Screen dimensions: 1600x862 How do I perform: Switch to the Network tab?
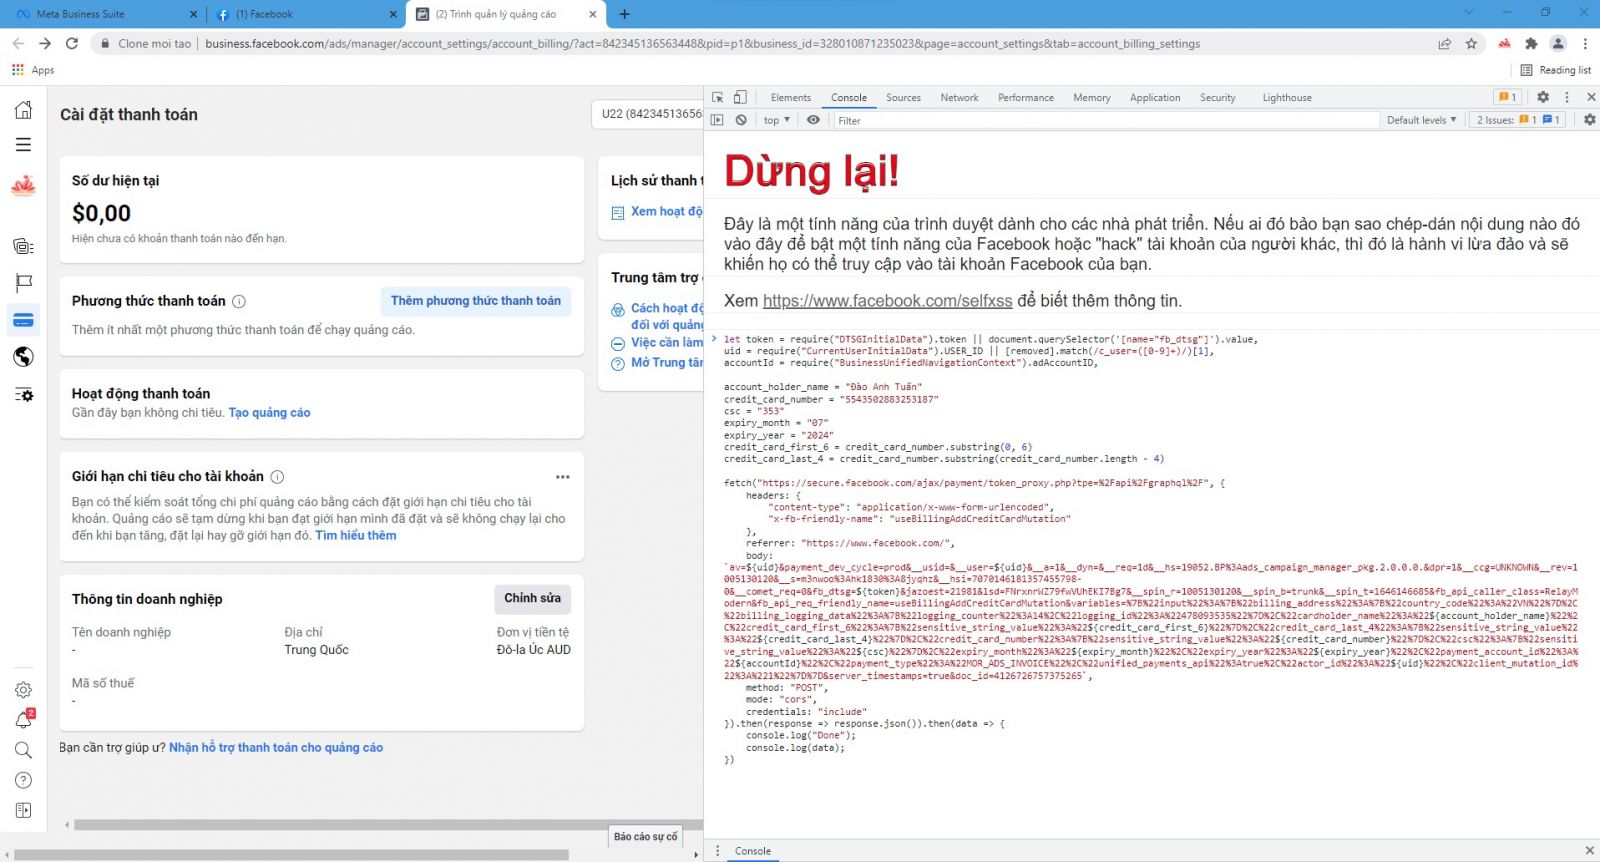(959, 98)
